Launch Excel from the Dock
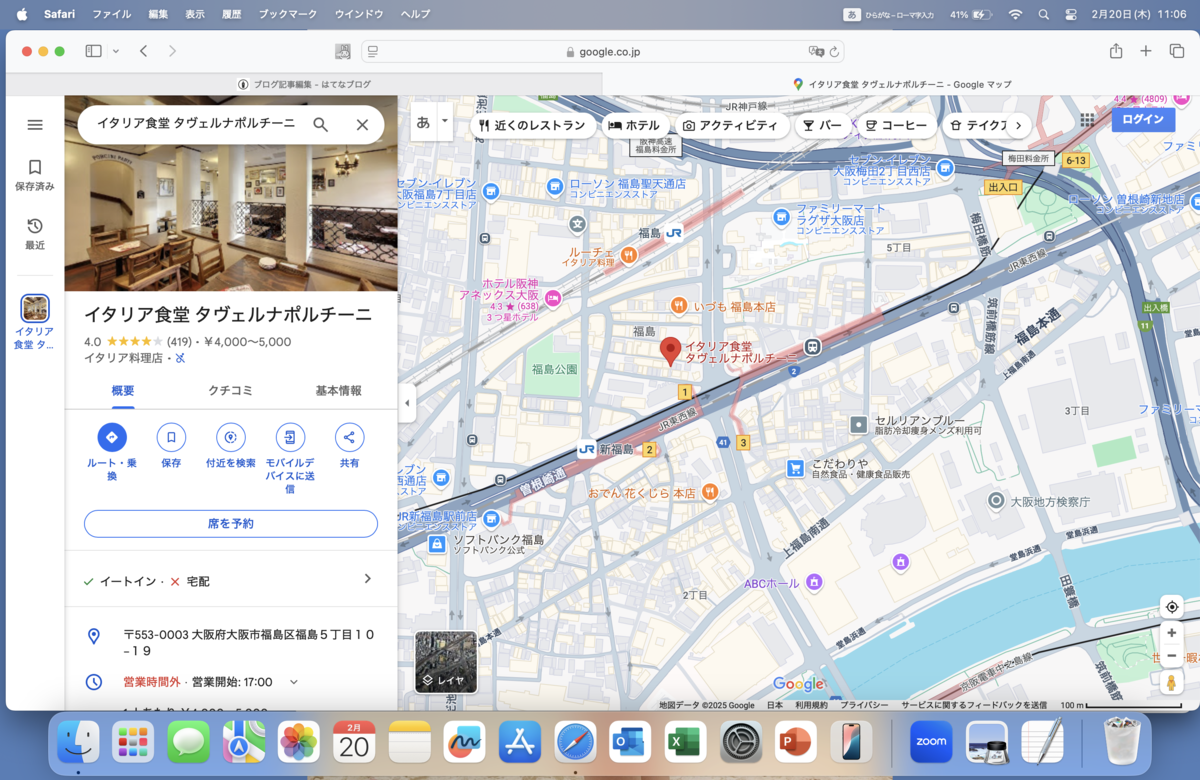Image resolution: width=1200 pixels, height=780 pixels. click(x=685, y=742)
